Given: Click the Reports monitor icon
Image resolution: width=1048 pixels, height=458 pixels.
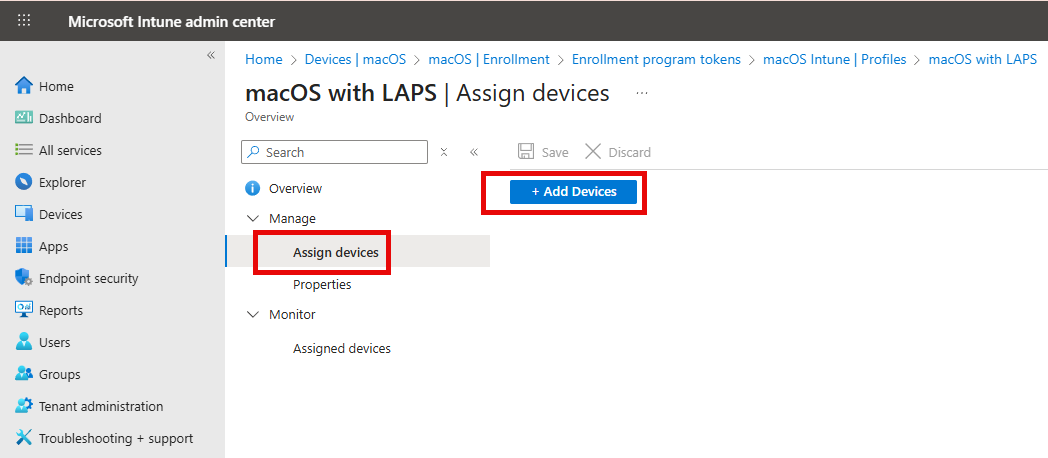Looking at the screenshot, I should tap(25, 310).
